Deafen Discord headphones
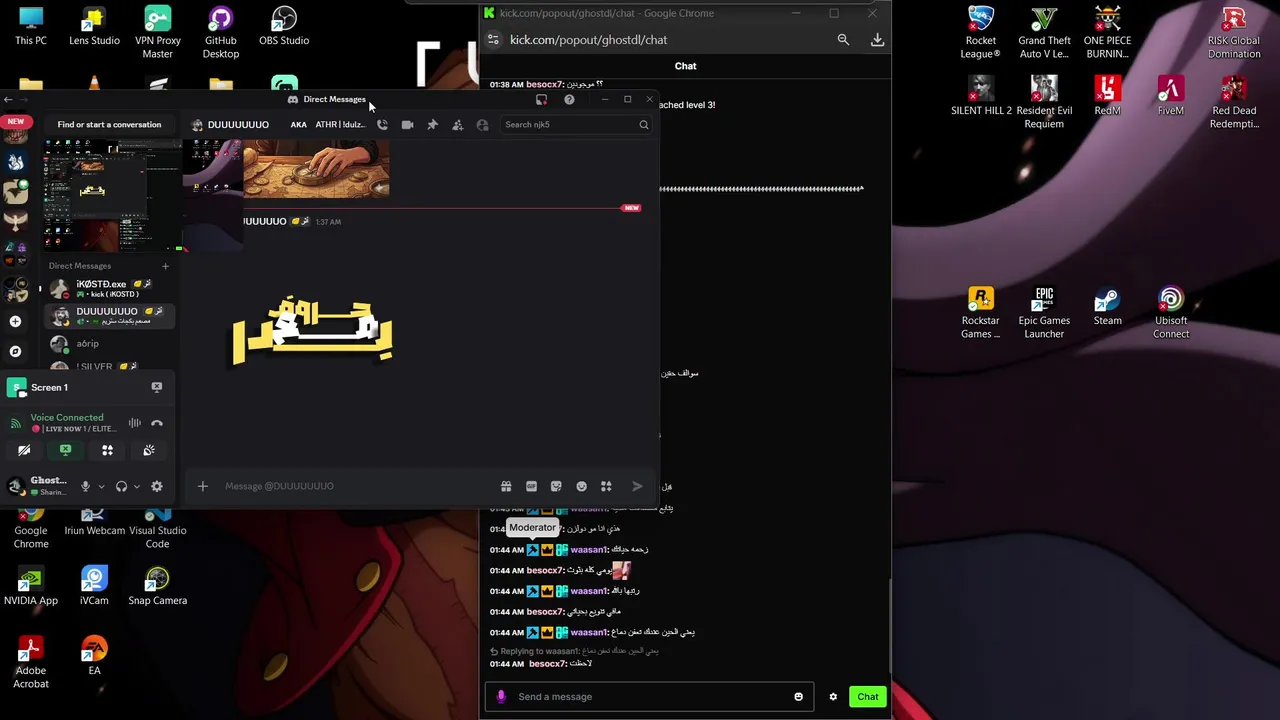 tap(121, 486)
